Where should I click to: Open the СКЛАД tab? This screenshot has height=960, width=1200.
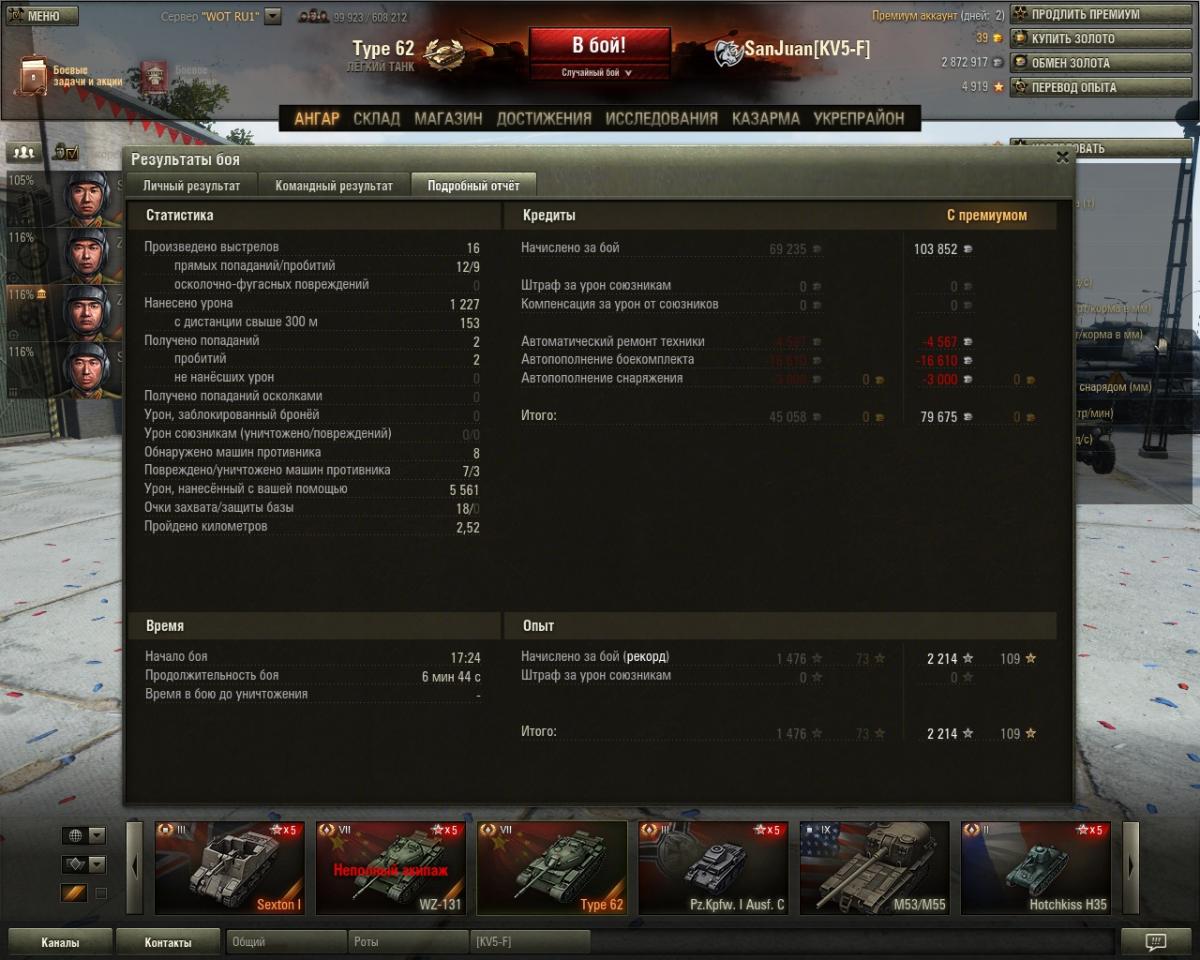(376, 118)
